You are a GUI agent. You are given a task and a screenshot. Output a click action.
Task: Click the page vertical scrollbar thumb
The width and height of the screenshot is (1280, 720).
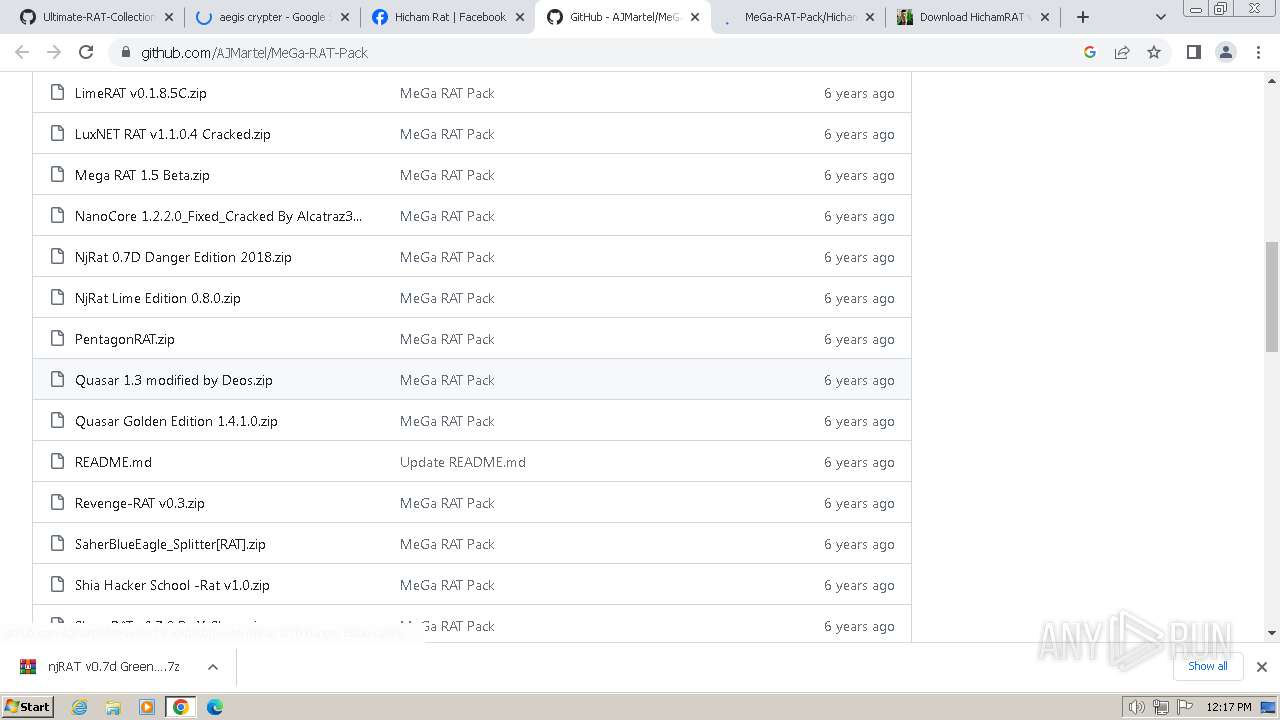(x=1272, y=296)
